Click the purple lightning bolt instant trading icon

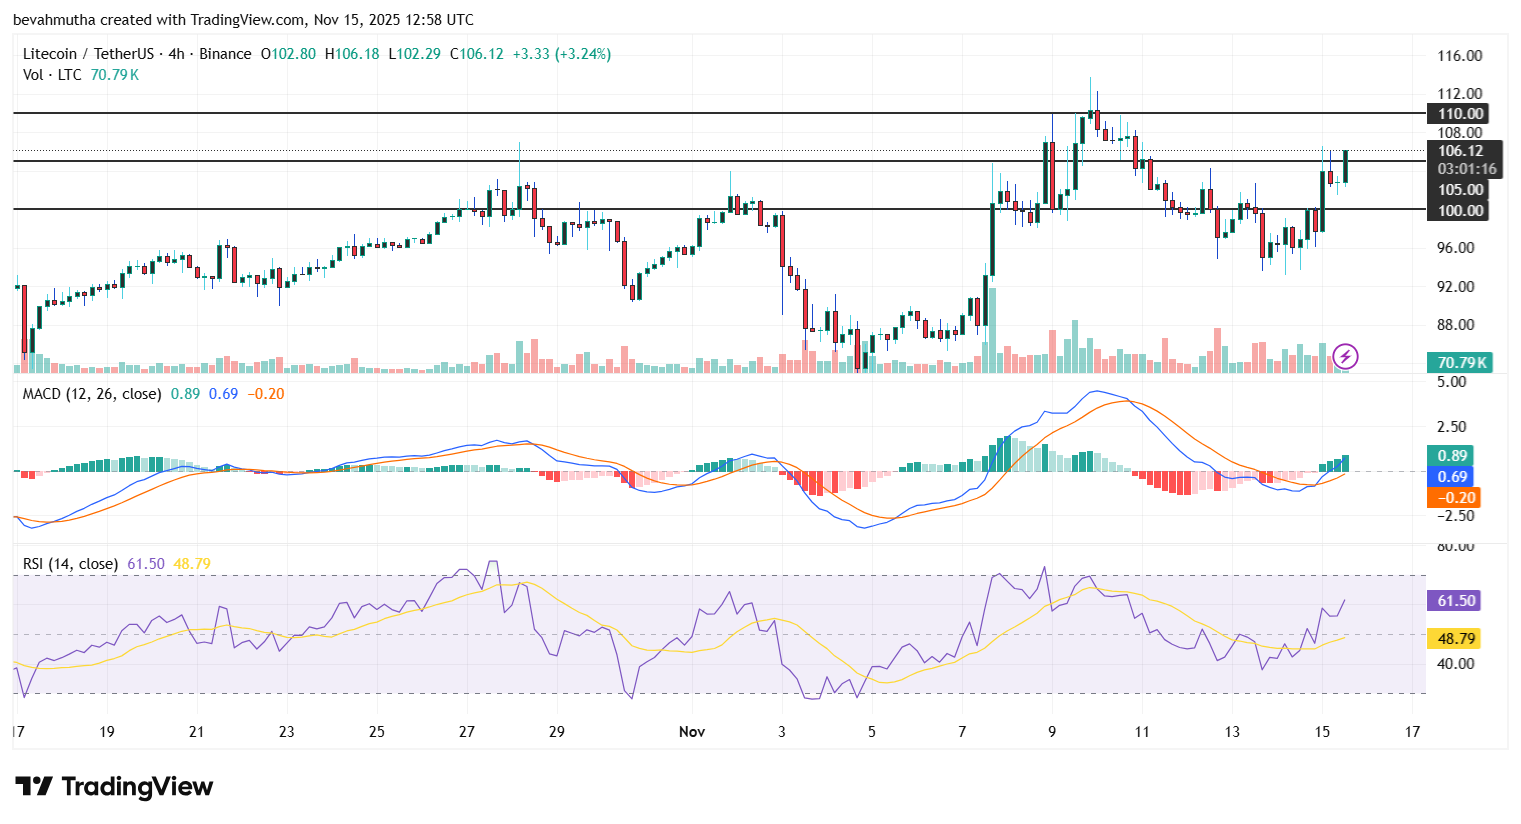[1345, 357]
